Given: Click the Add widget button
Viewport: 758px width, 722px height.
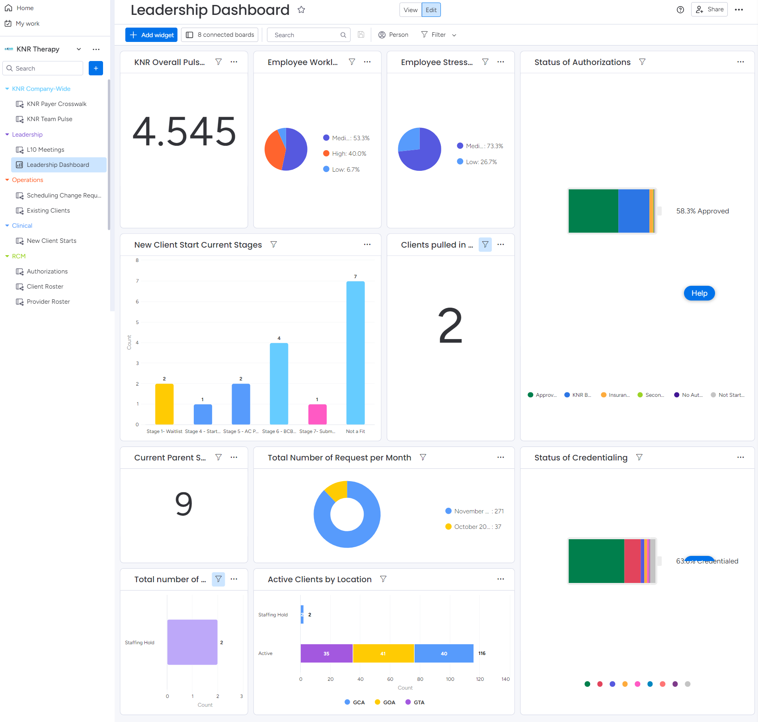Looking at the screenshot, I should pyautogui.click(x=151, y=35).
